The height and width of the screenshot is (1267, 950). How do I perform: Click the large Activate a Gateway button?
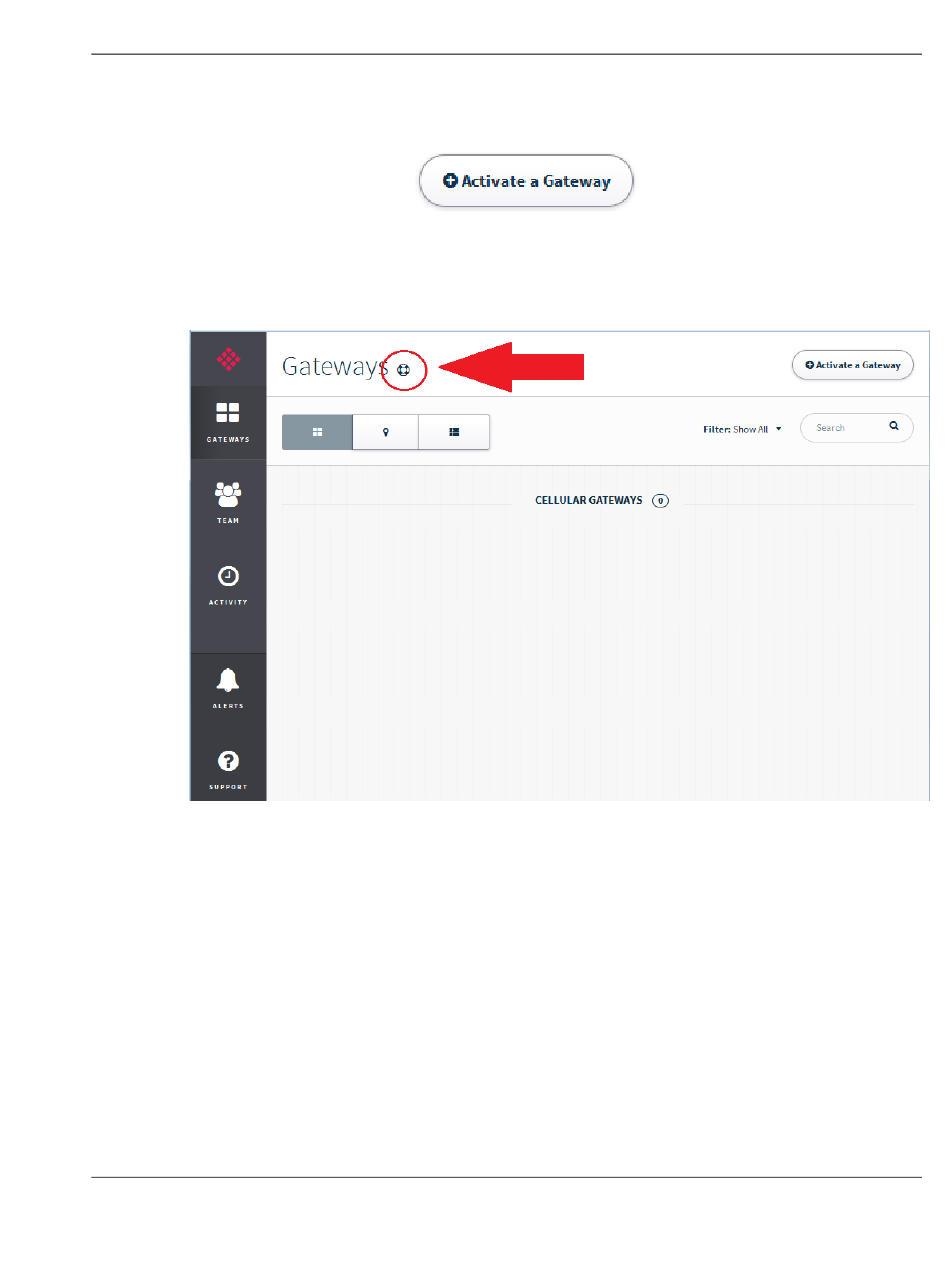point(526,181)
